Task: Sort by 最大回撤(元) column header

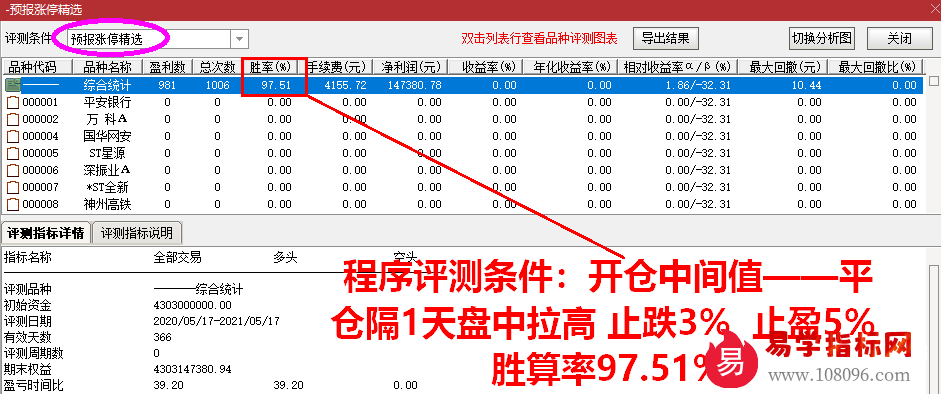Action: [x=783, y=67]
